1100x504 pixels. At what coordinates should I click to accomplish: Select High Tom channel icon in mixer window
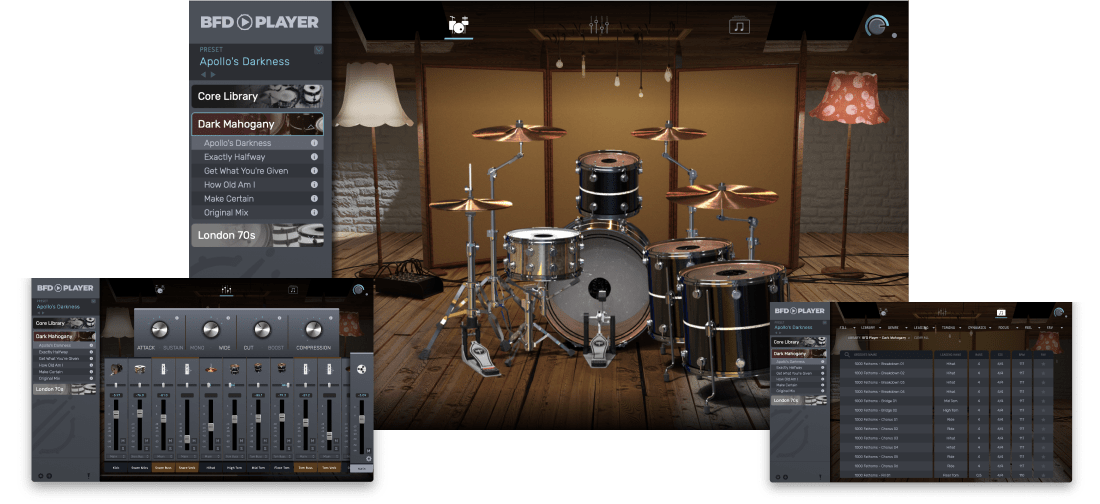point(234,369)
